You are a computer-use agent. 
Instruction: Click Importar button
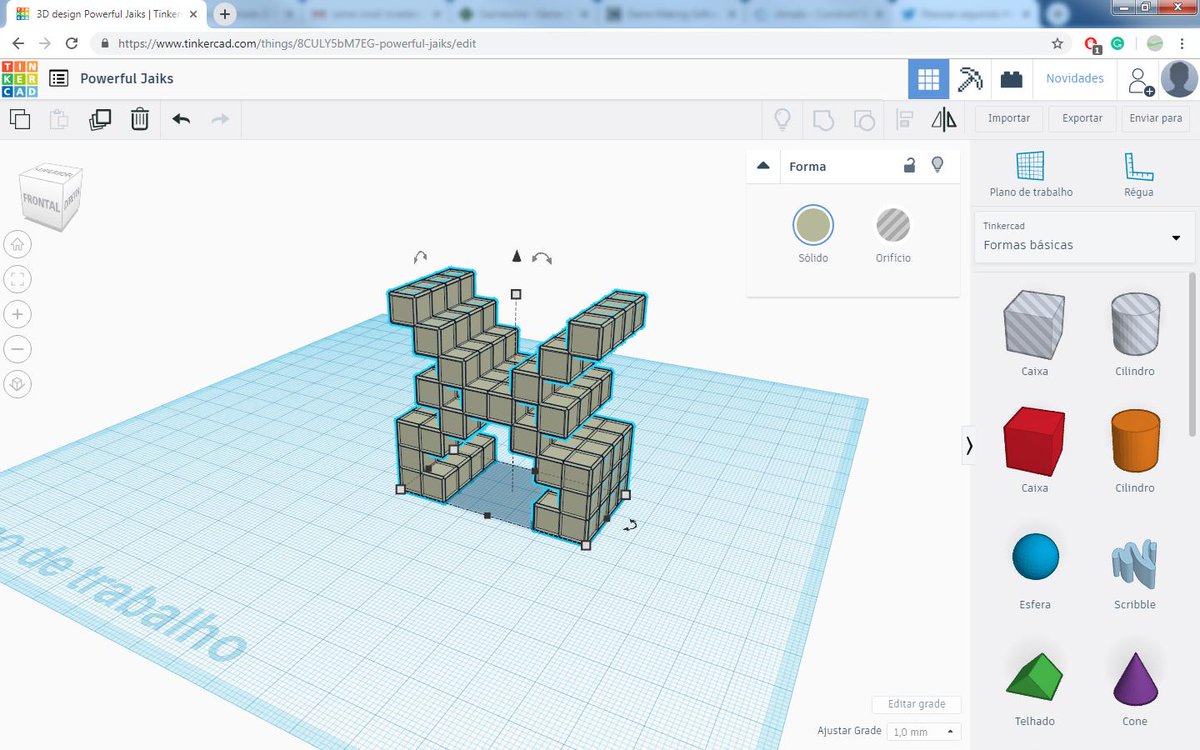click(1009, 118)
